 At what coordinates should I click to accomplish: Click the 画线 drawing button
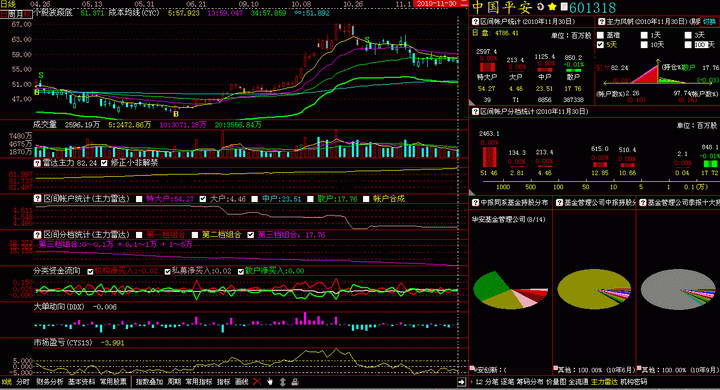click(x=242, y=382)
